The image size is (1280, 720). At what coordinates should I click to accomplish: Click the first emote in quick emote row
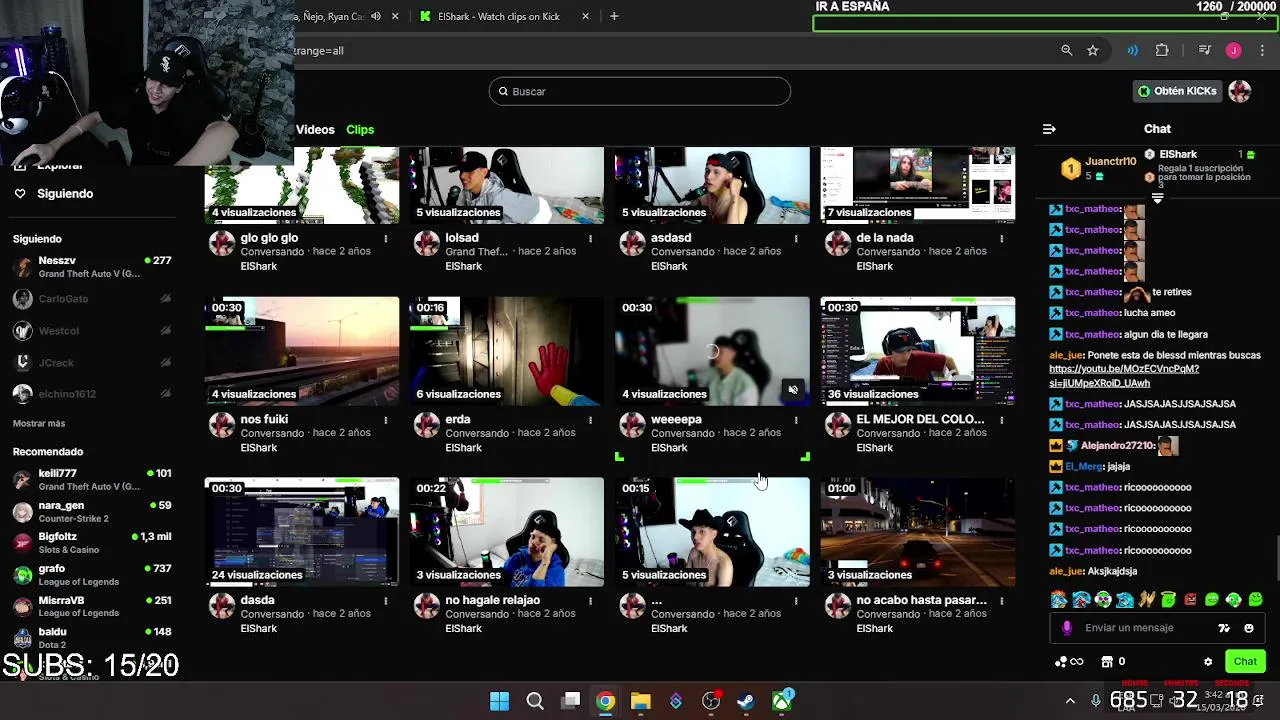click(1058, 600)
